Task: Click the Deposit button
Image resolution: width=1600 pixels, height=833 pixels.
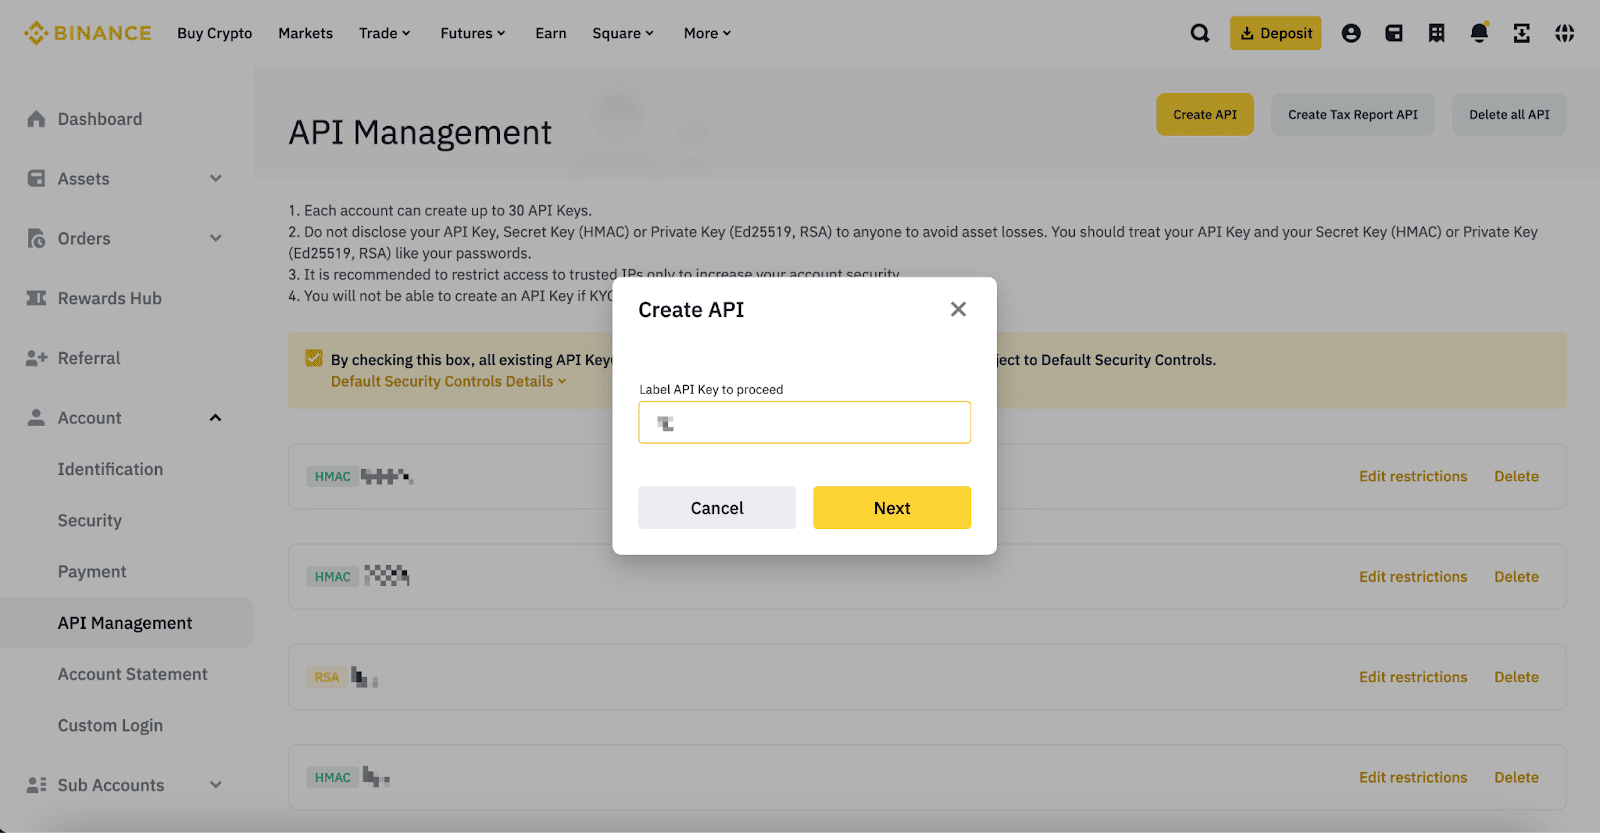Action: [1275, 33]
